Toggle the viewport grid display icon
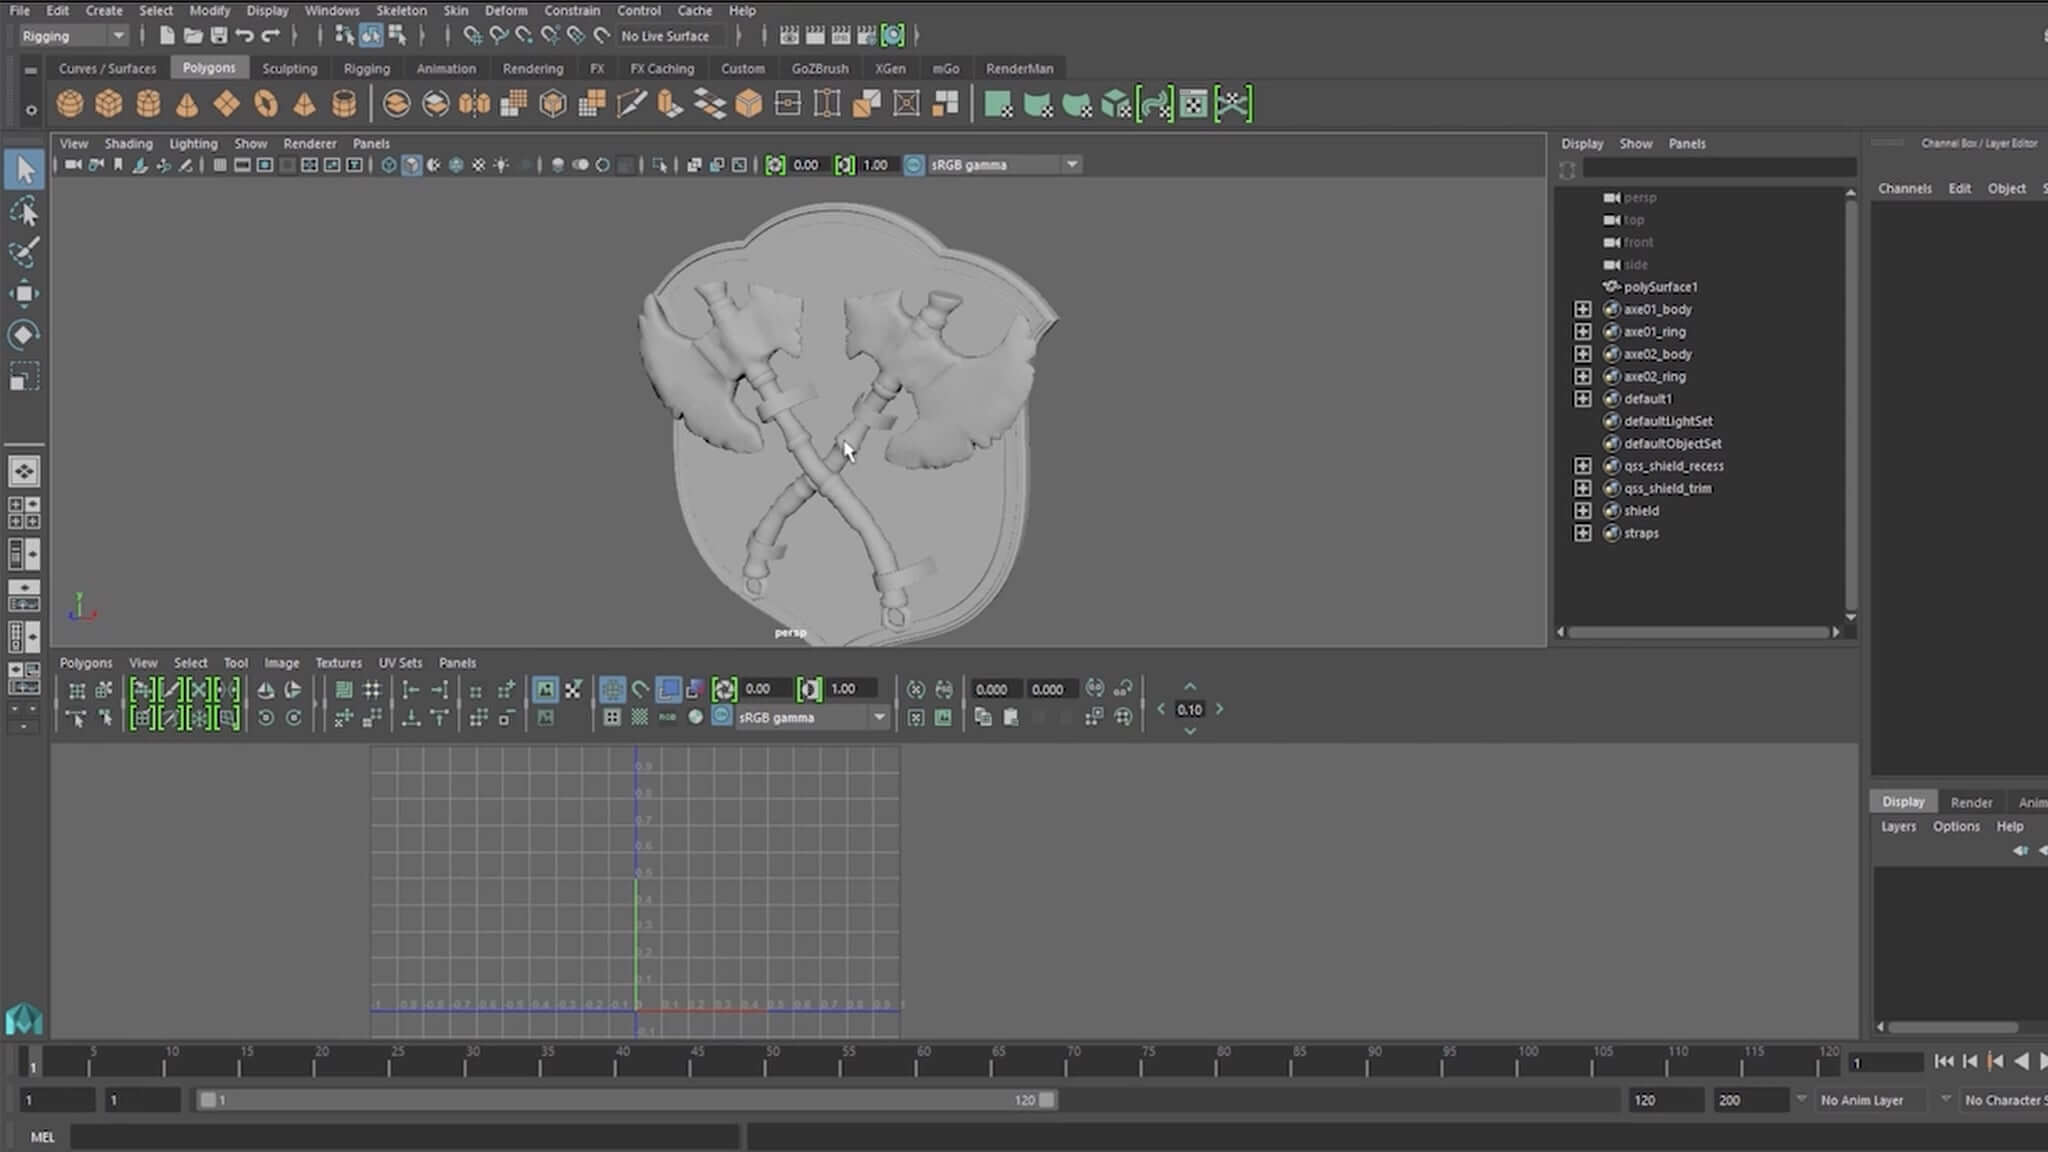 (219, 165)
